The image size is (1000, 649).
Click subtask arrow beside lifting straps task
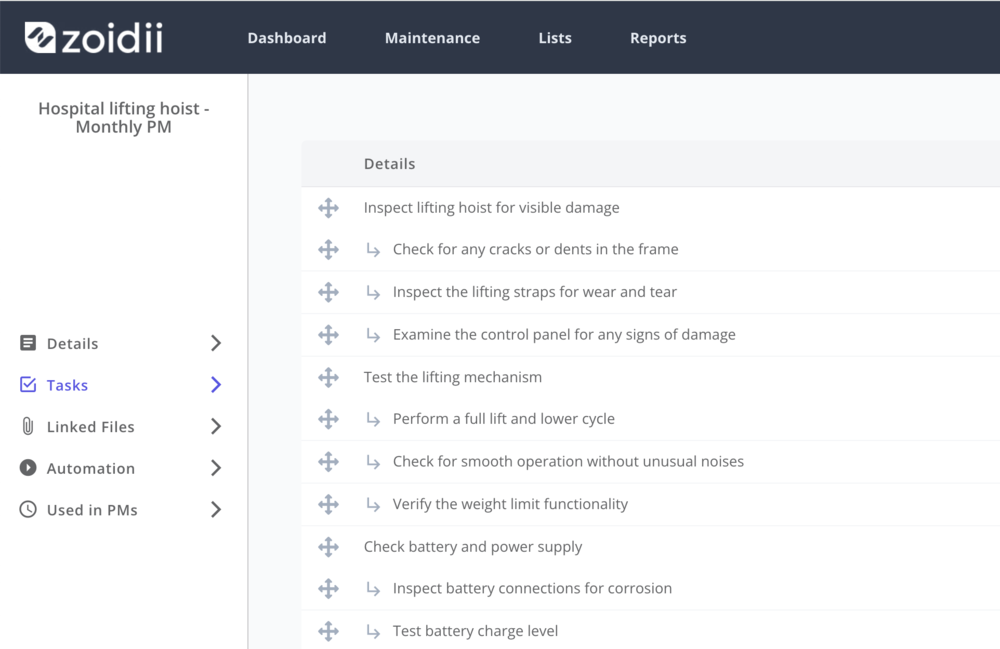373,293
